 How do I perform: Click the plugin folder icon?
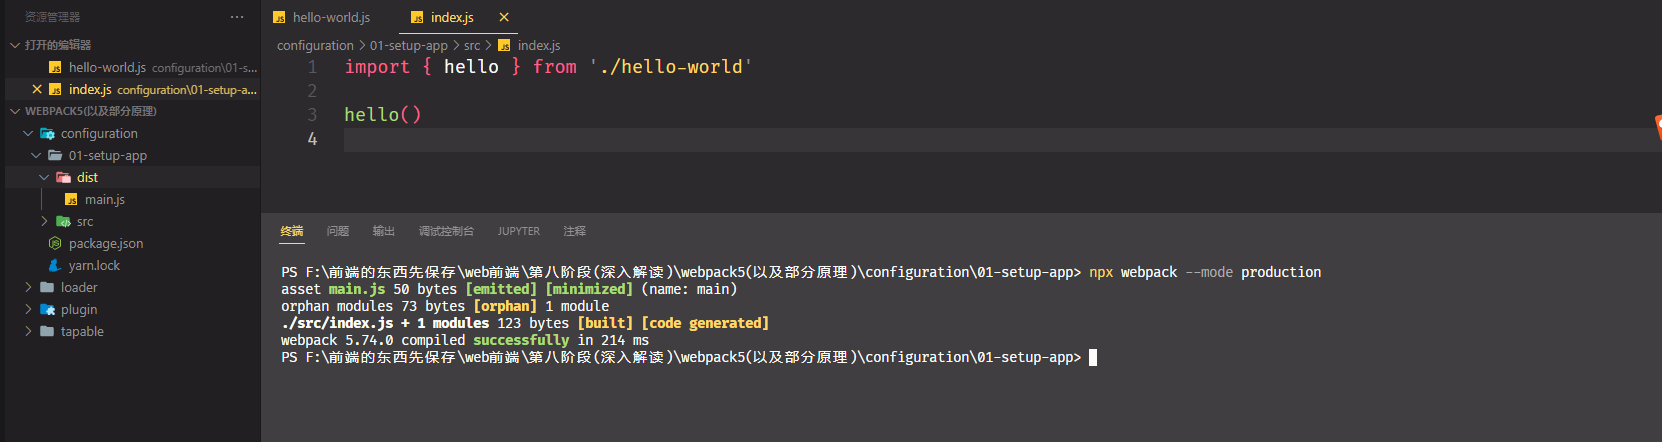pyautogui.click(x=47, y=309)
